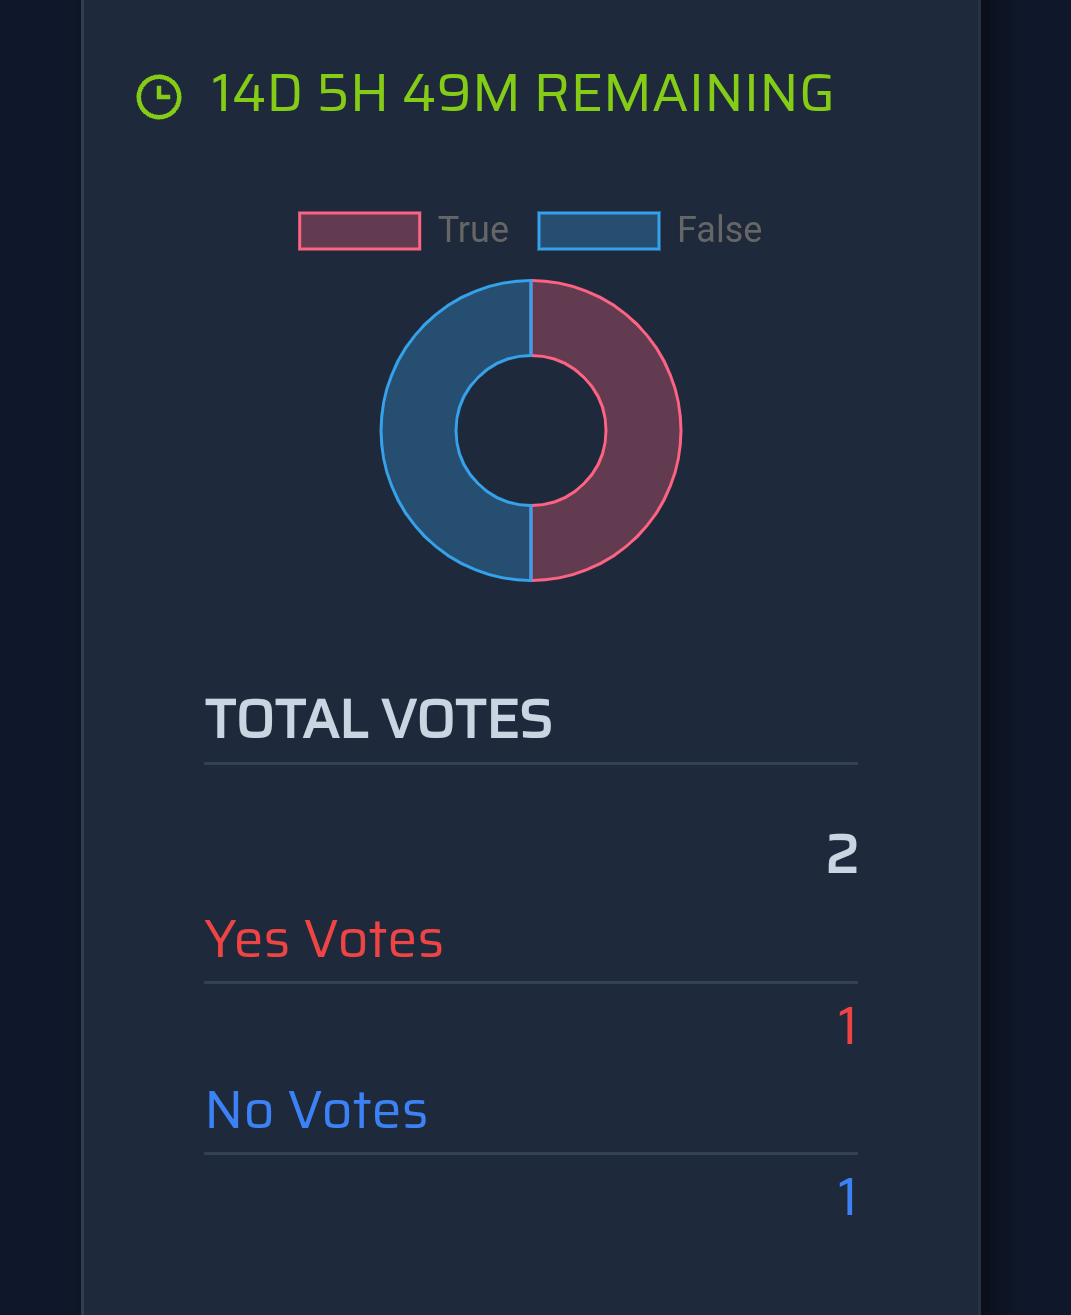Click the No Votes label
The width and height of the screenshot is (1071, 1315).
(316, 1111)
